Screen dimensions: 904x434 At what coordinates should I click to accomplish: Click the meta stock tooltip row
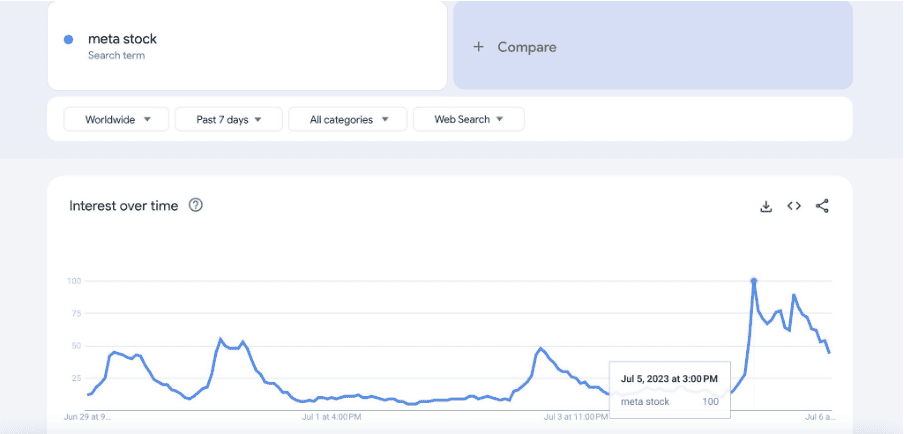point(670,402)
